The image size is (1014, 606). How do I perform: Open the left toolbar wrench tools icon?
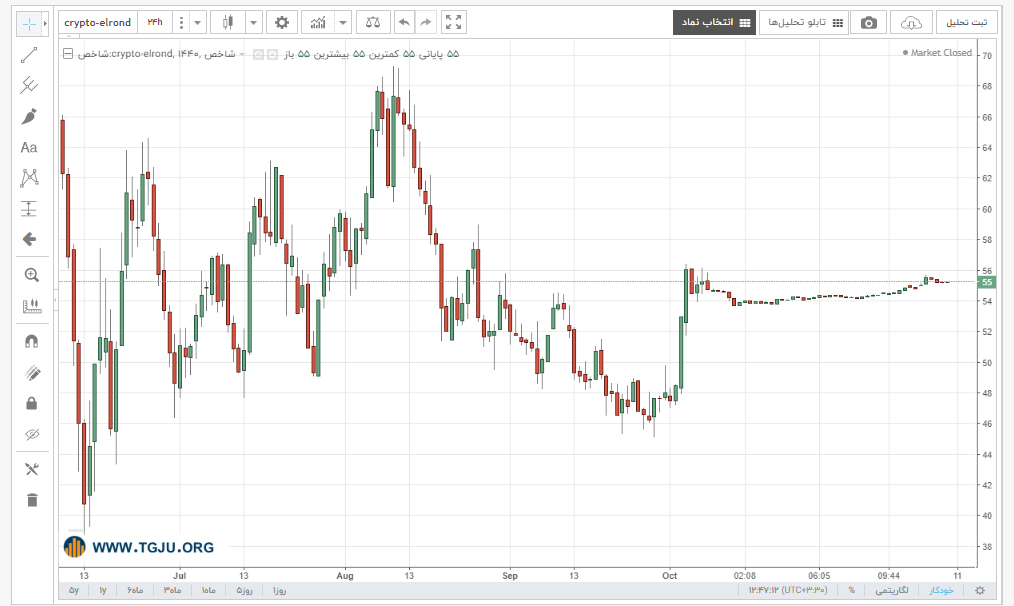32,469
